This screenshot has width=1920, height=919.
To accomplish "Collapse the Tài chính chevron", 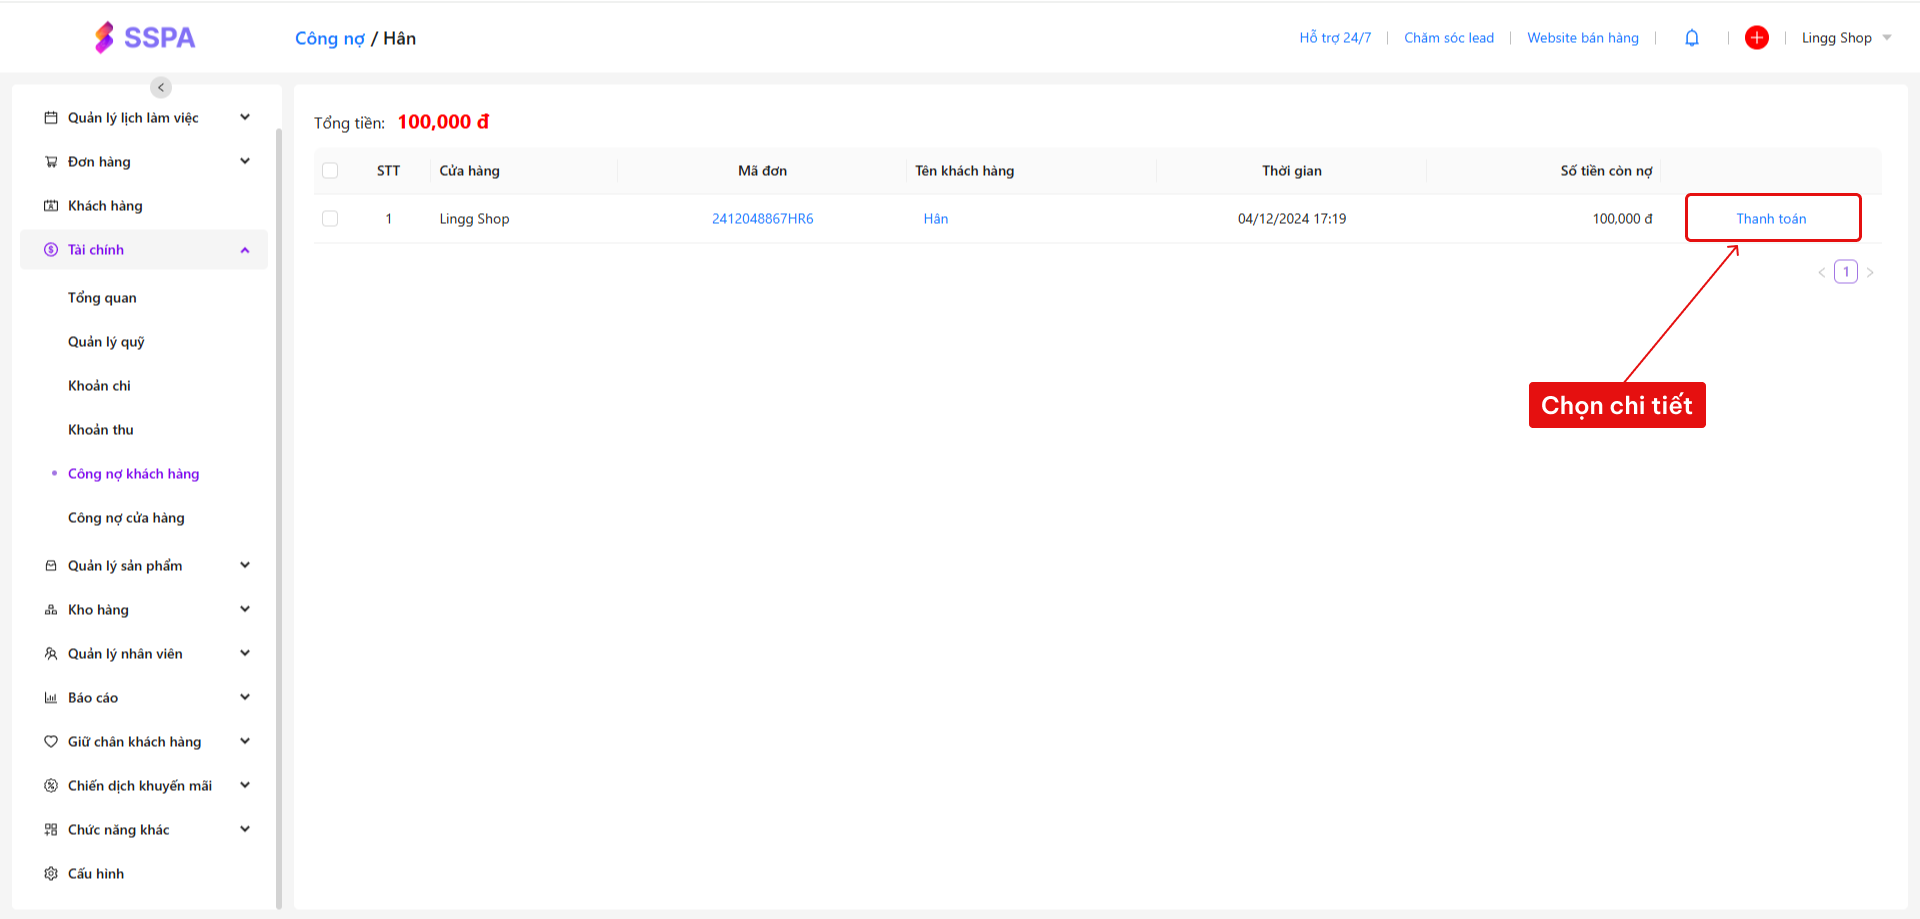I will pos(245,250).
